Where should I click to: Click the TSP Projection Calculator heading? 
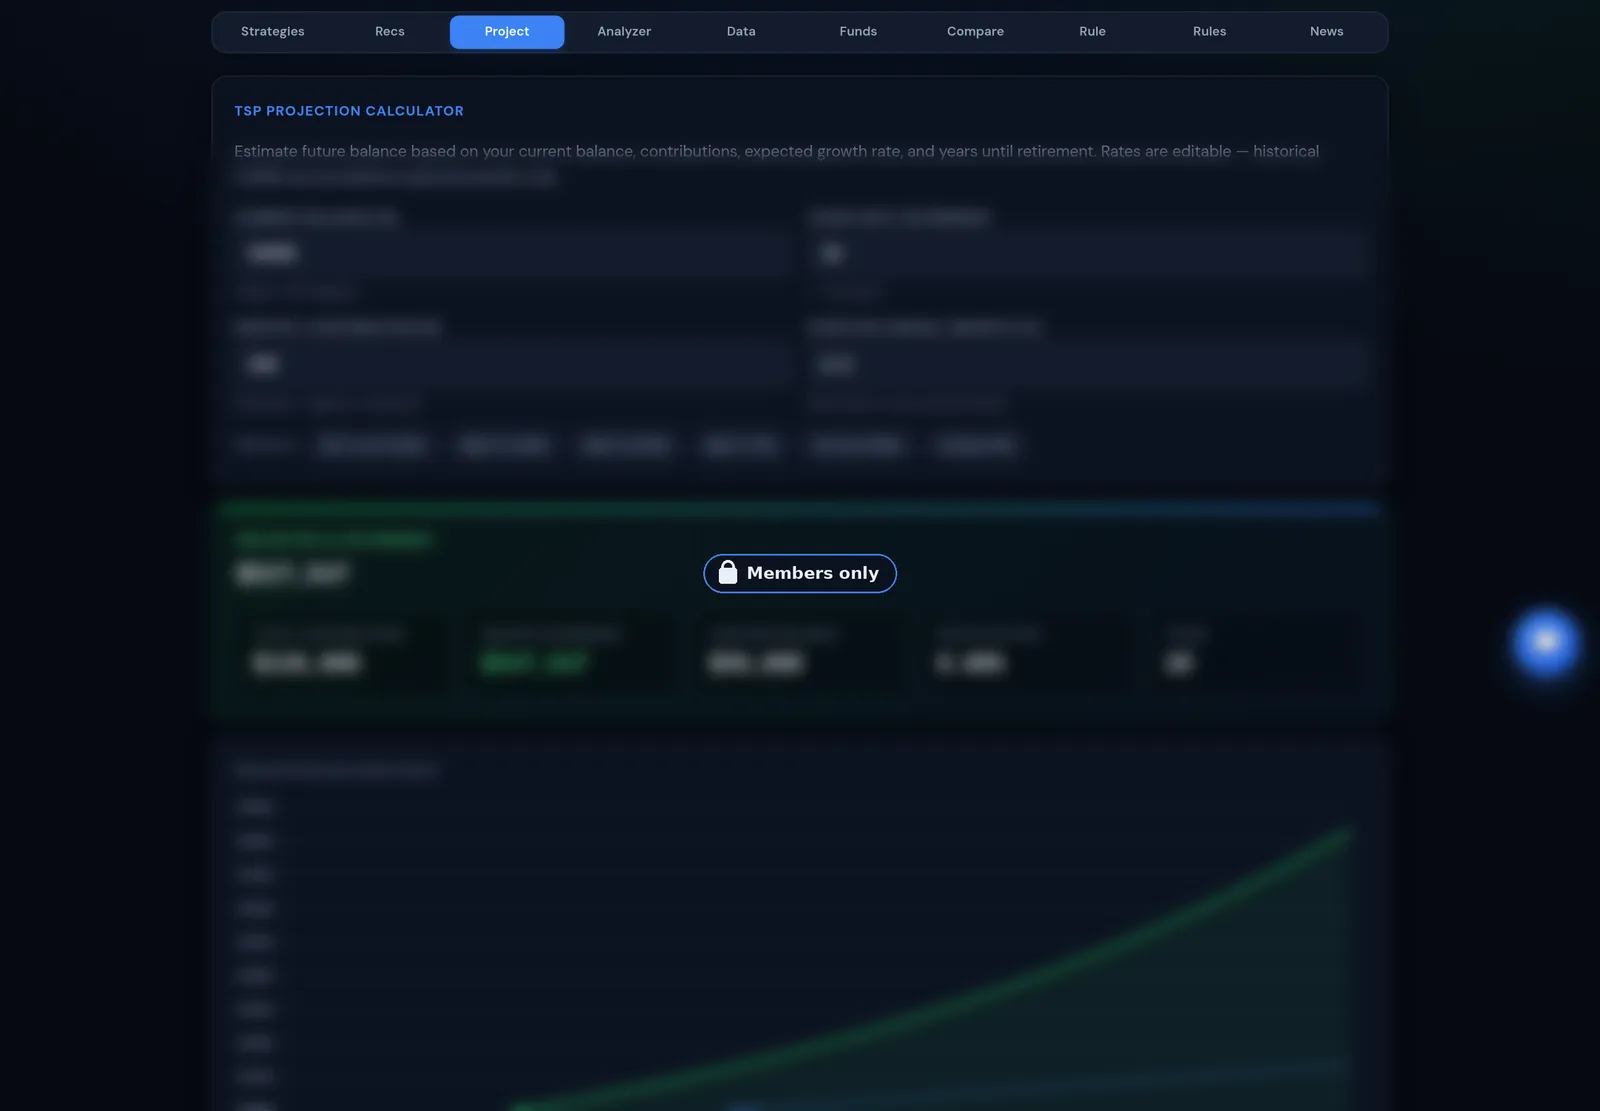pos(349,111)
